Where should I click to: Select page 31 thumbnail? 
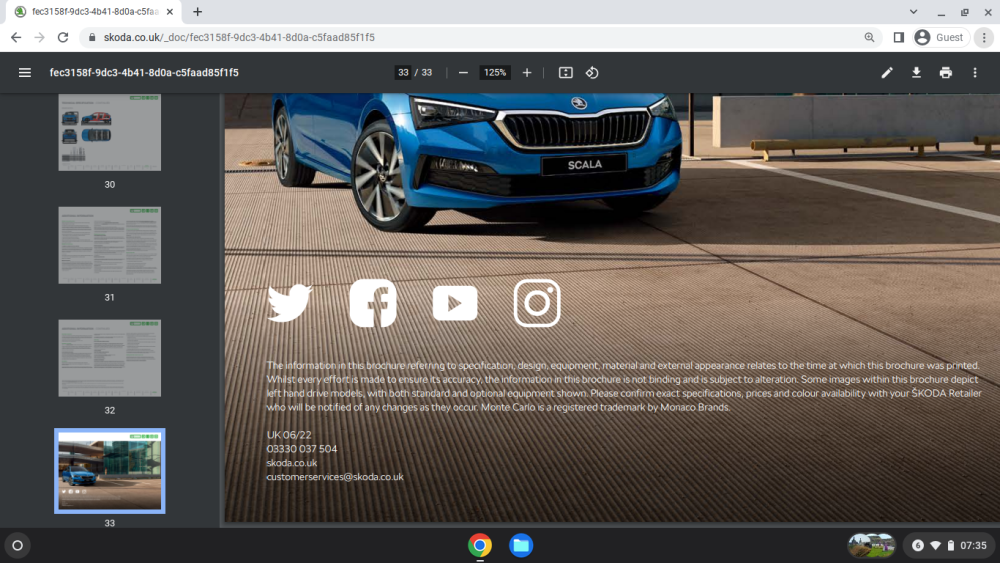click(x=110, y=245)
